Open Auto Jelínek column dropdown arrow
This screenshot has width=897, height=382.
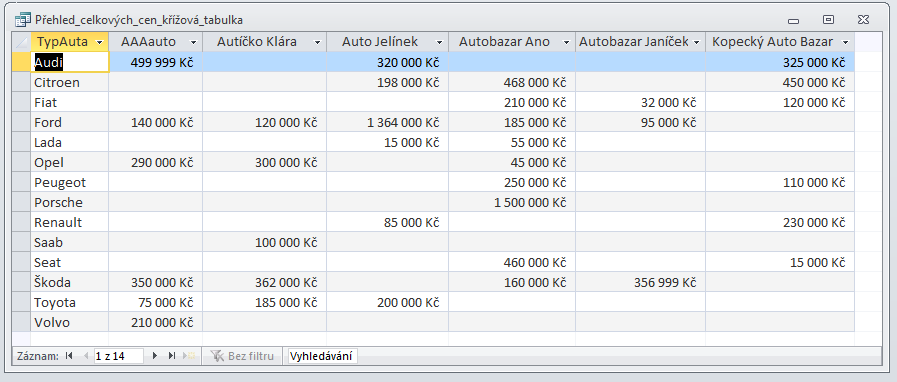tap(439, 42)
